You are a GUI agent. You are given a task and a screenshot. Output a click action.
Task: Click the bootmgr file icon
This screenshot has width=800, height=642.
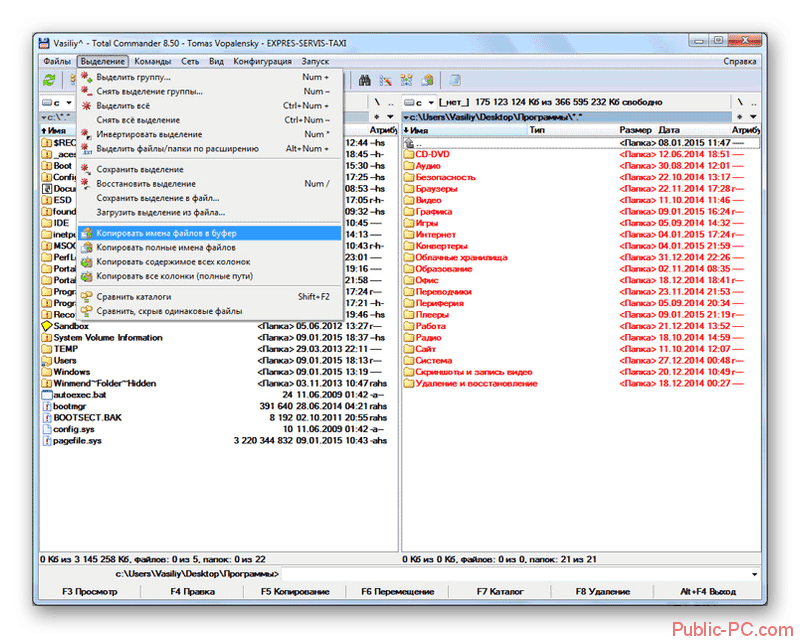point(46,406)
